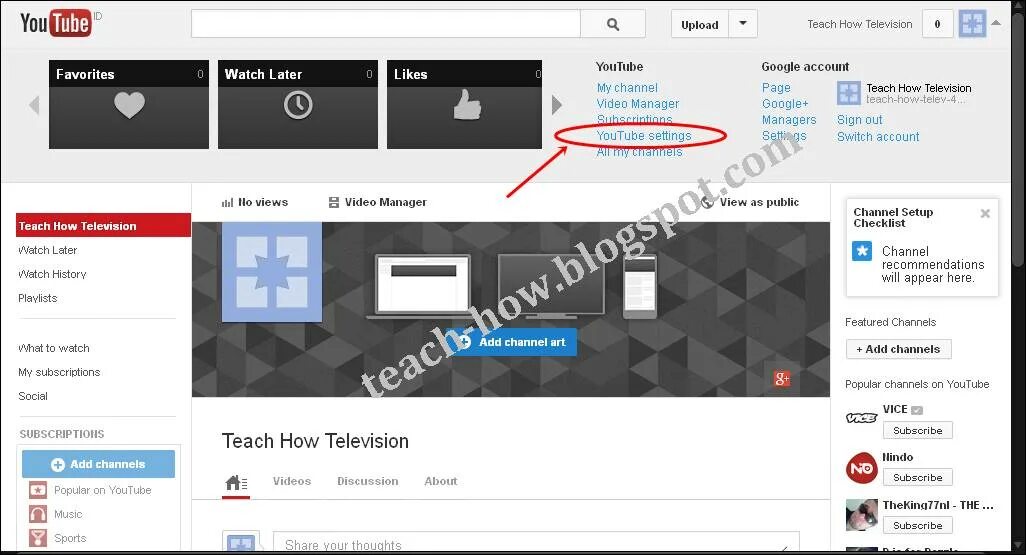The width and height of the screenshot is (1026, 555).
Task: Click the sidebar Add channels button
Action: pyautogui.click(x=98, y=464)
